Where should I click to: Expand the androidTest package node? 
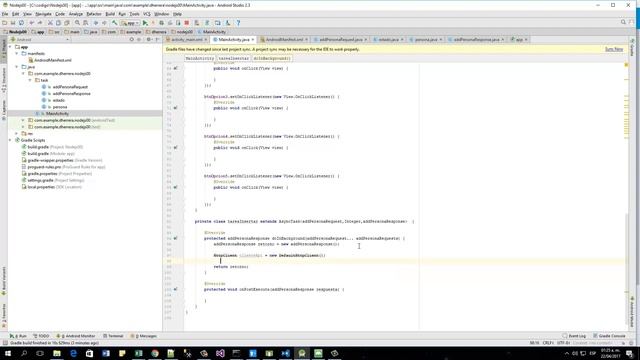(x=24, y=120)
